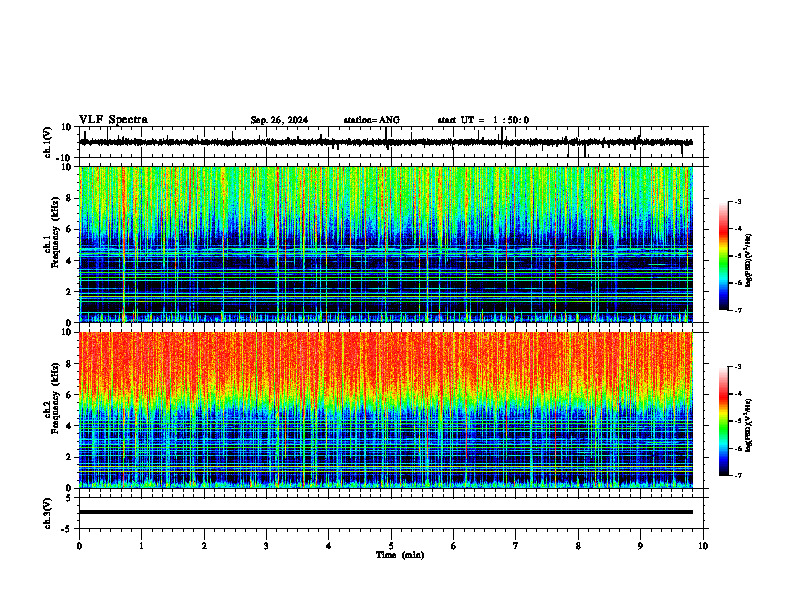Click the time axis tick label "9"

pos(640,546)
